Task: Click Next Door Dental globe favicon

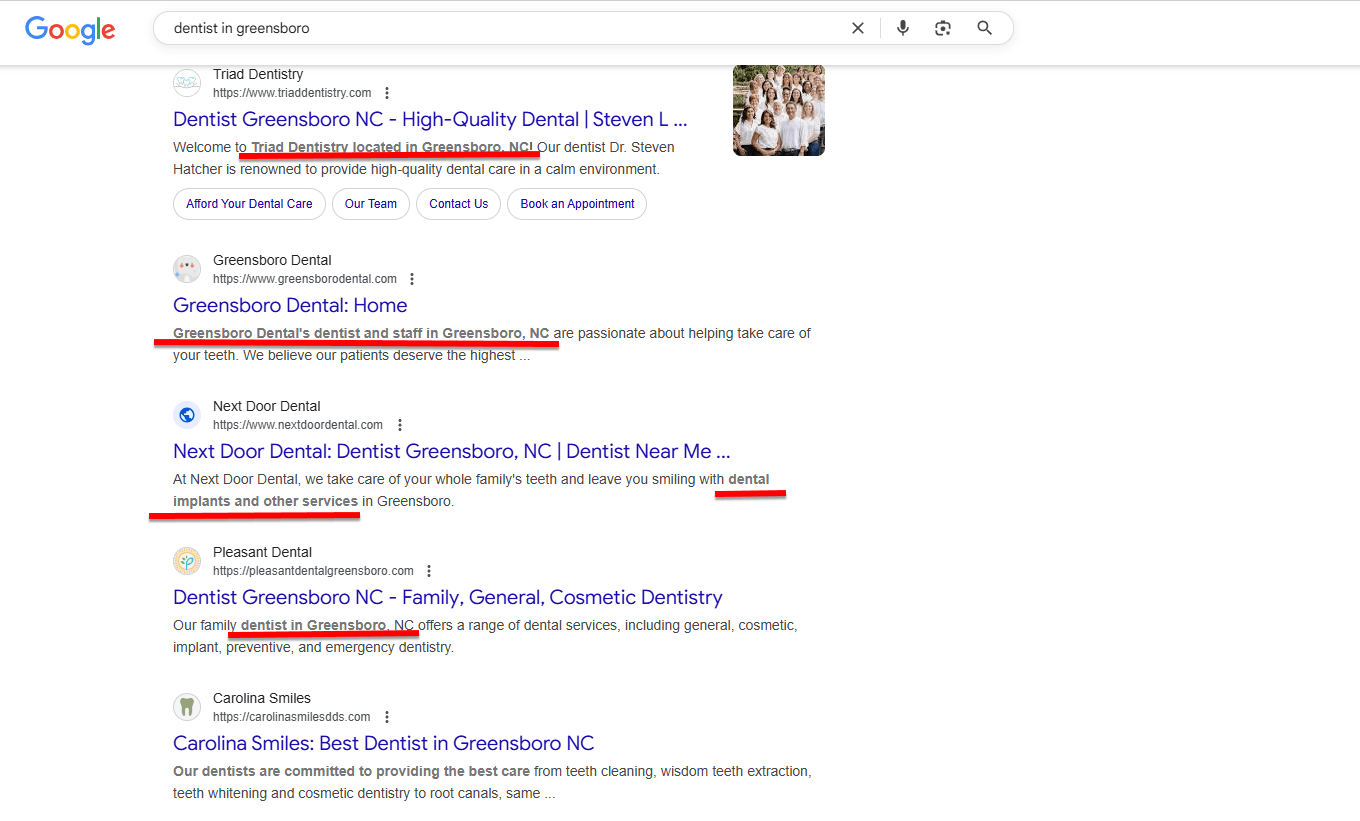Action: pos(187,415)
